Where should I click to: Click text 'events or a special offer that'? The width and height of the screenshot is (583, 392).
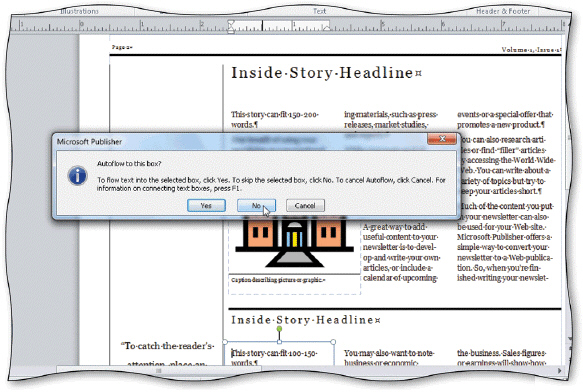point(505,114)
